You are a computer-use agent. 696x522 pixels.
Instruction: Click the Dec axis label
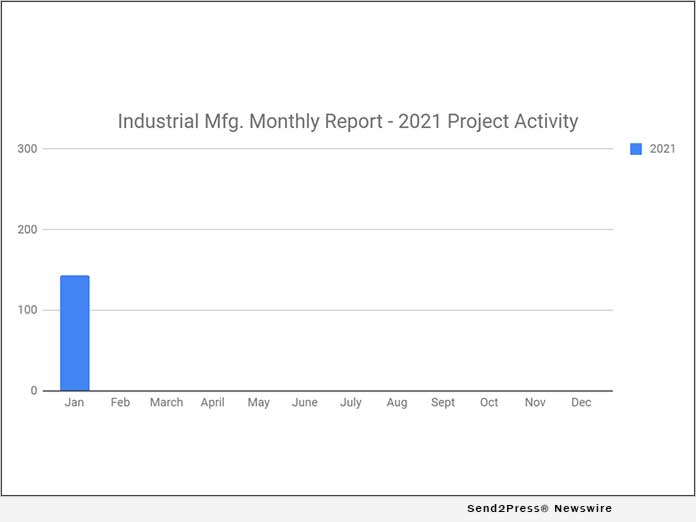coord(581,402)
